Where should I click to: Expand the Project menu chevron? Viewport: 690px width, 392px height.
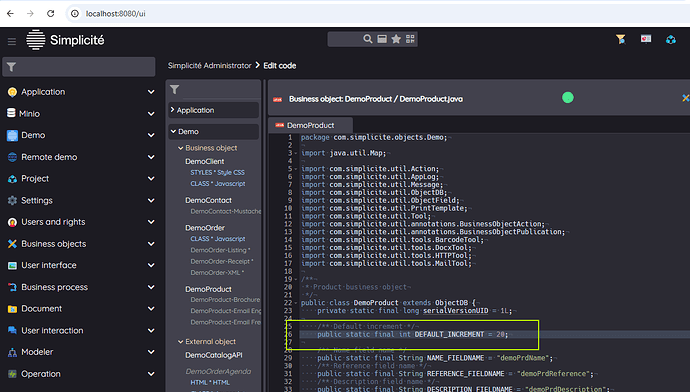151,179
